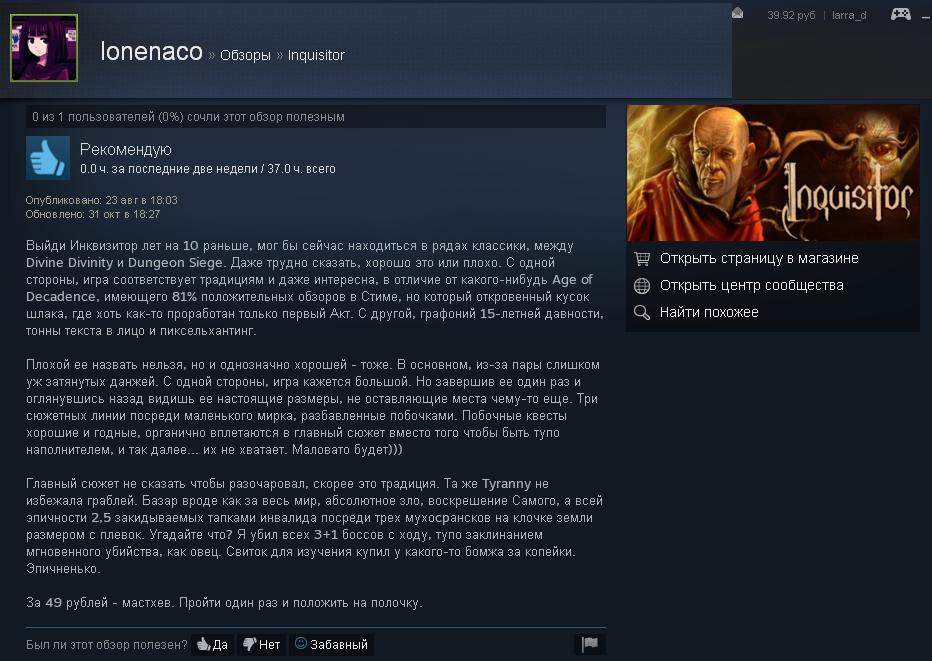
Task: Click Найти похожее link
Action: [x=709, y=313]
